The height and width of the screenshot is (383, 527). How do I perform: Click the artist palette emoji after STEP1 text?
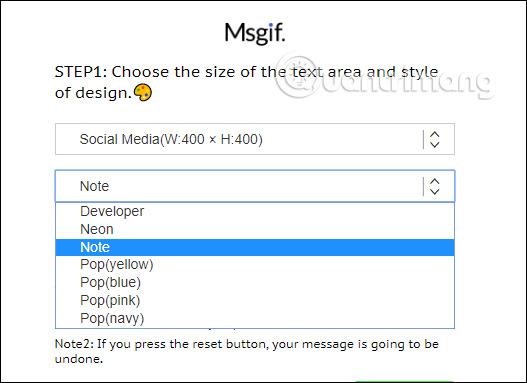coord(143,92)
